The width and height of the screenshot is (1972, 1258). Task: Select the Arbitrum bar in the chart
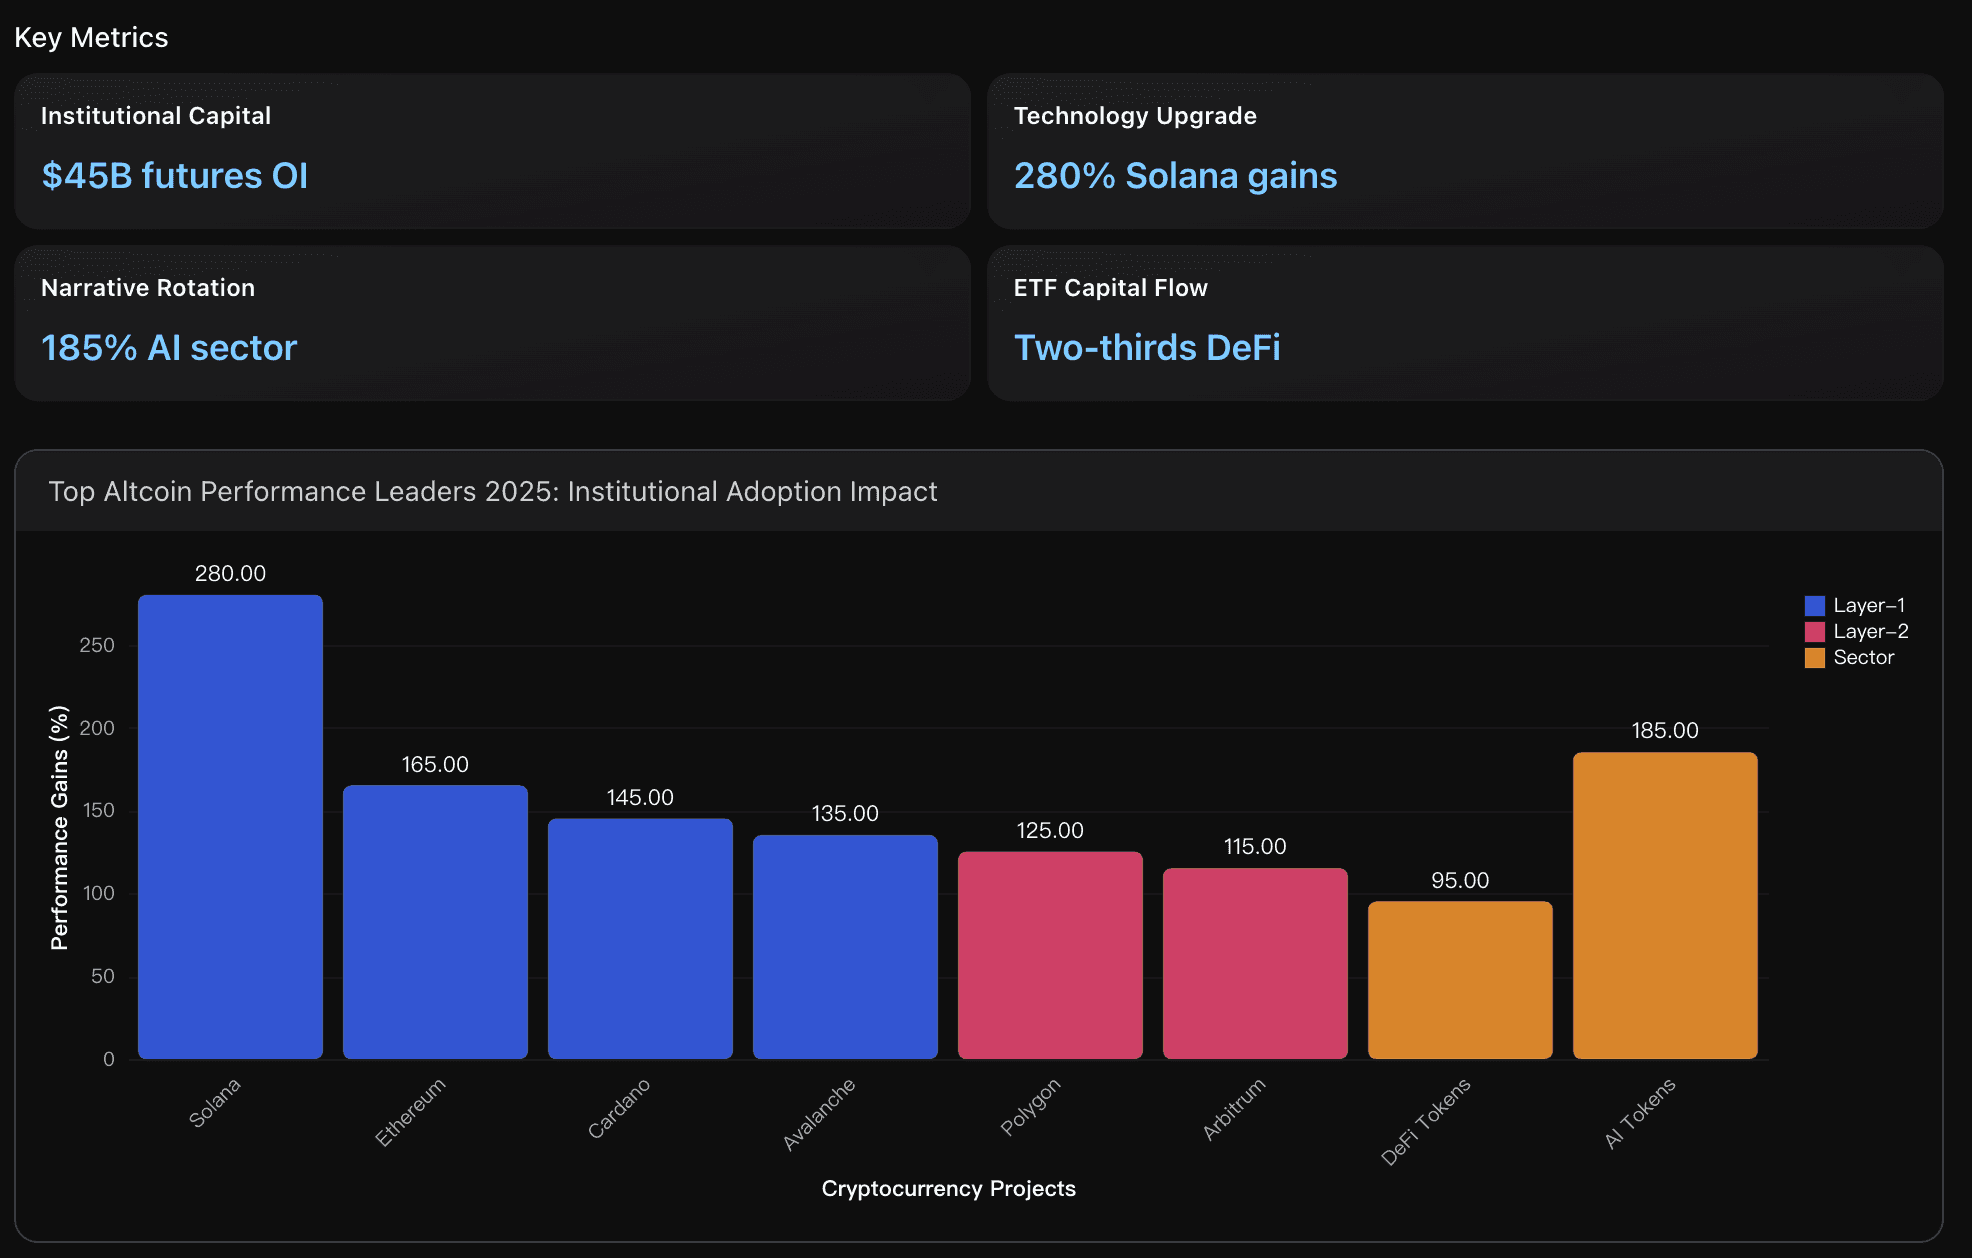(x=1255, y=964)
